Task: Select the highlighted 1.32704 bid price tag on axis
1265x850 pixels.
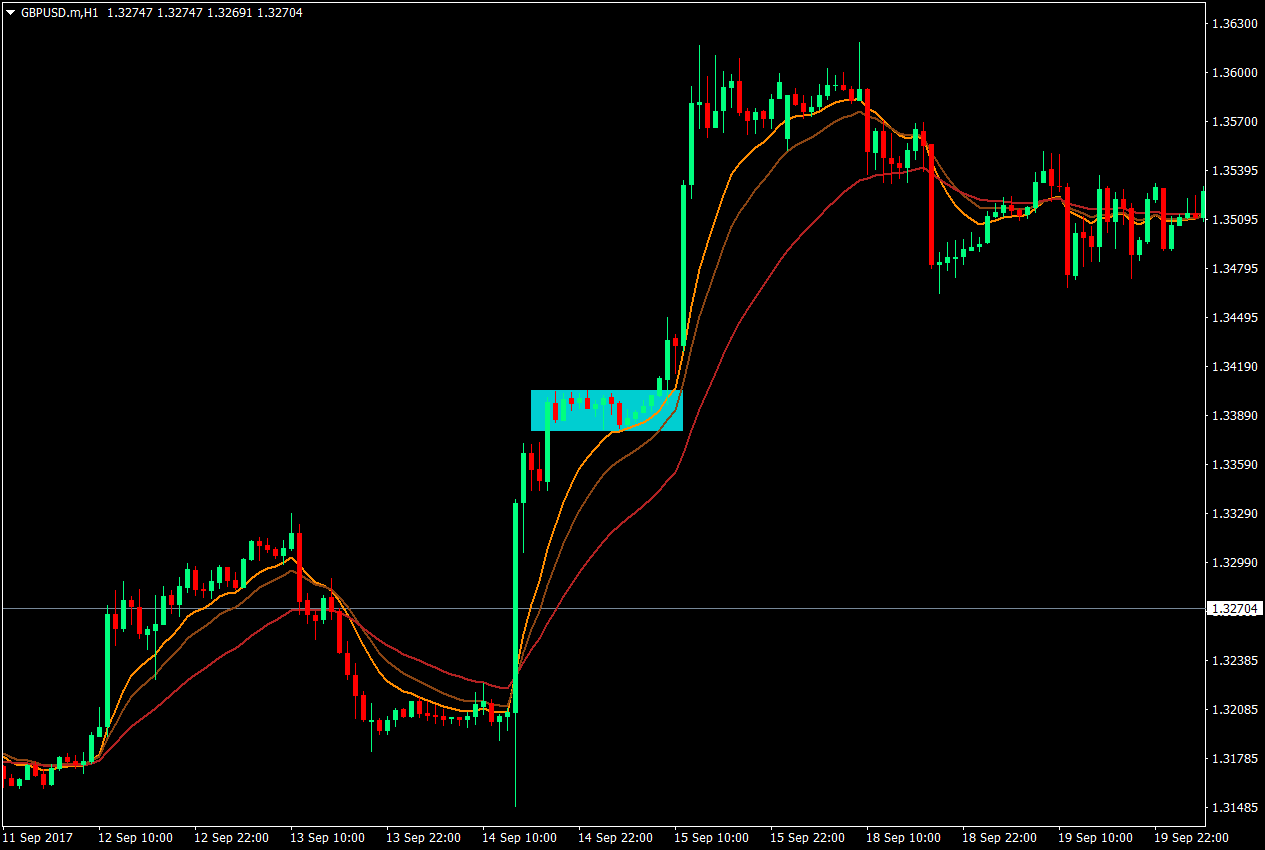Action: coord(1234,608)
